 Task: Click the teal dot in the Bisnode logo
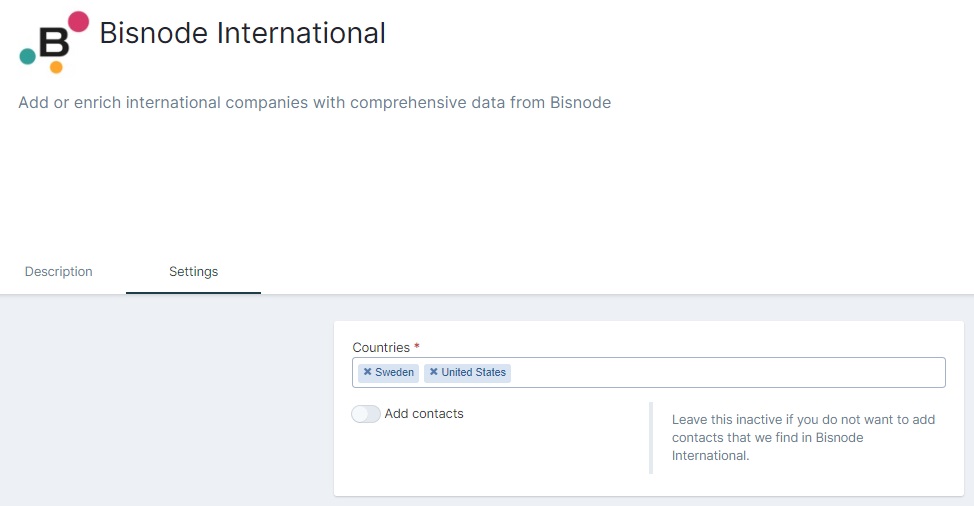point(28,56)
